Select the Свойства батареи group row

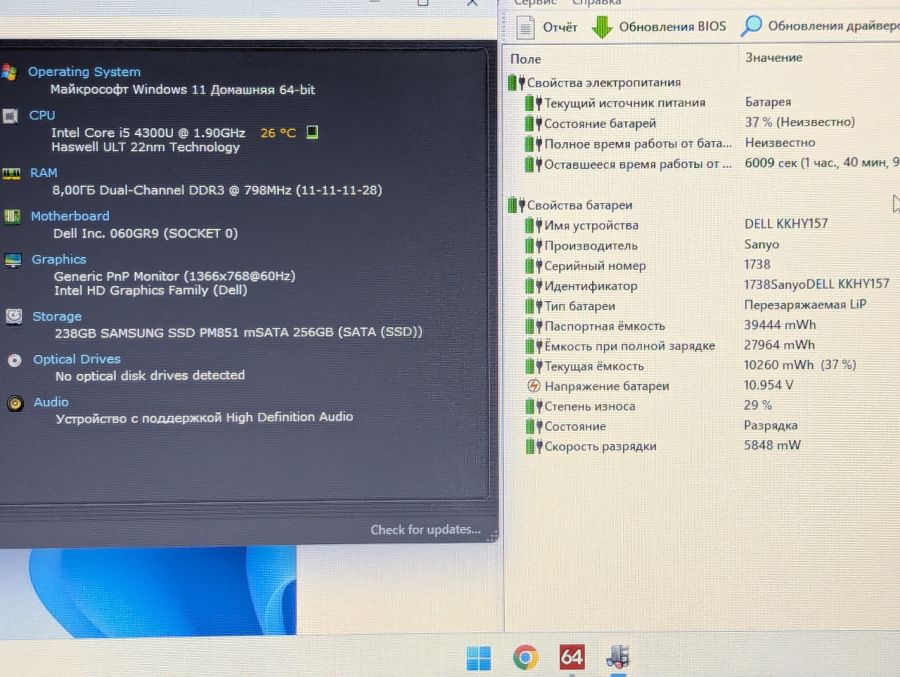(571, 205)
